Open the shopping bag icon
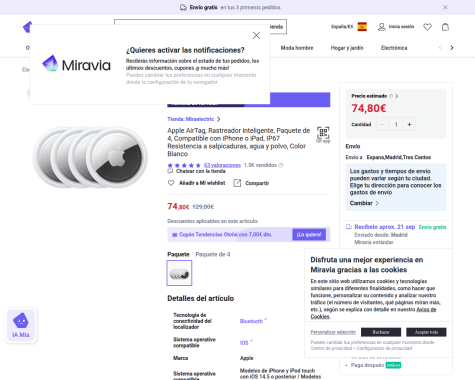The width and height of the screenshot is (475, 380). click(445, 27)
